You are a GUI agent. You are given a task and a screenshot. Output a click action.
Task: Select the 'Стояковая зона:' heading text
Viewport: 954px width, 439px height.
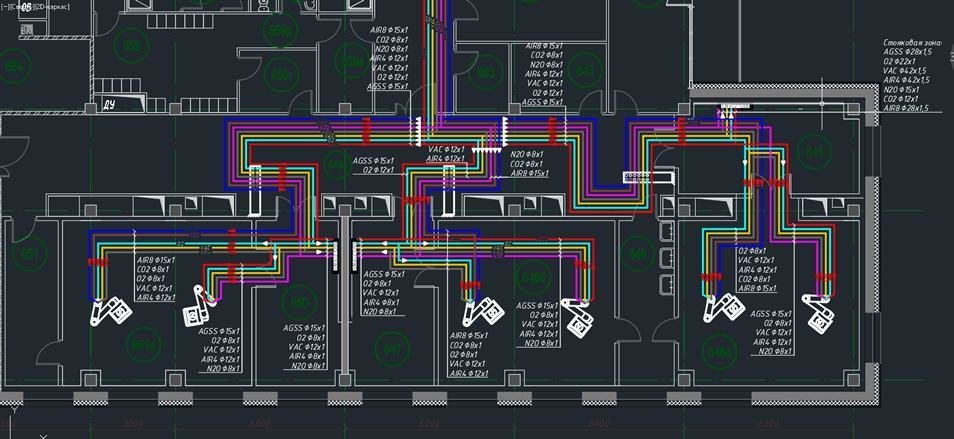913,44
